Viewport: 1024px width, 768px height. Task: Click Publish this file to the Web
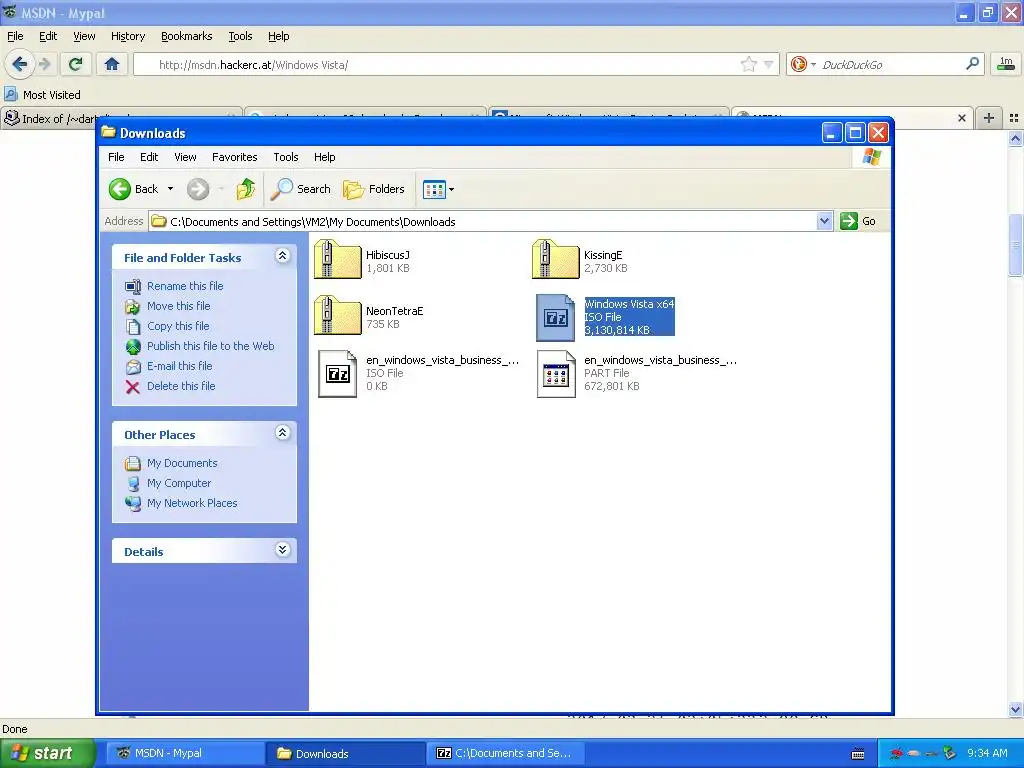coord(210,346)
